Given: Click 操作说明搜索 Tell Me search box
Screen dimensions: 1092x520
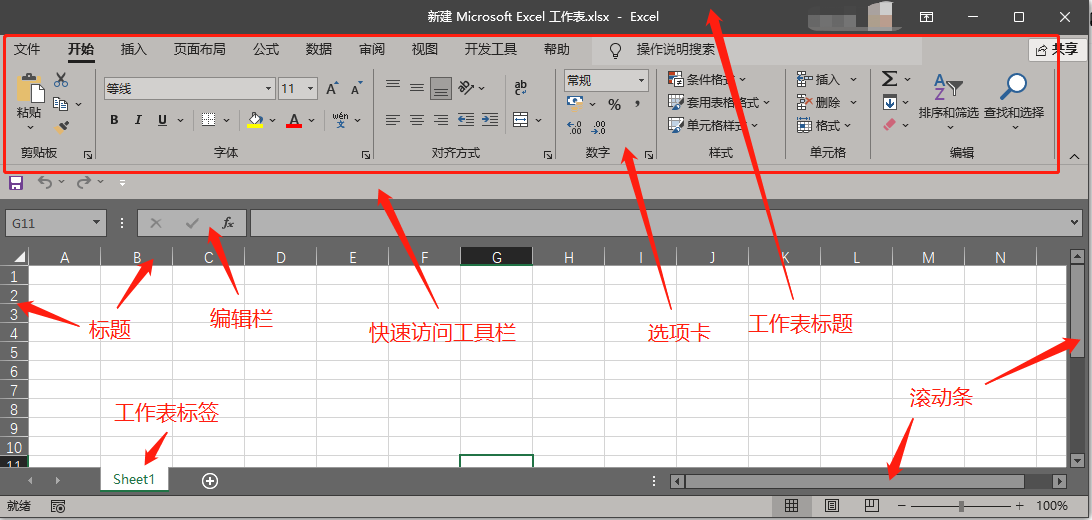Looking at the screenshot, I should pos(756,50).
